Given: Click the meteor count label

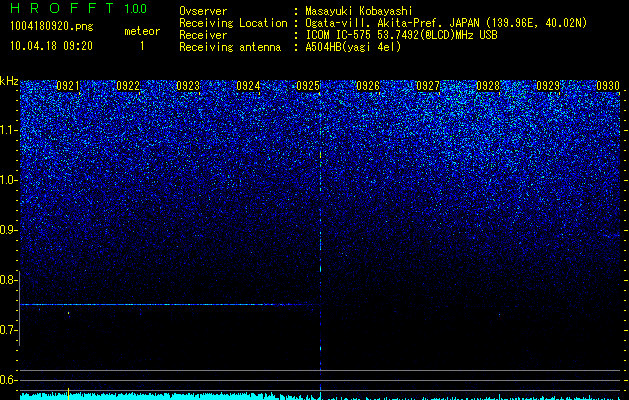Looking at the screenshot, I should coord(142,31).
